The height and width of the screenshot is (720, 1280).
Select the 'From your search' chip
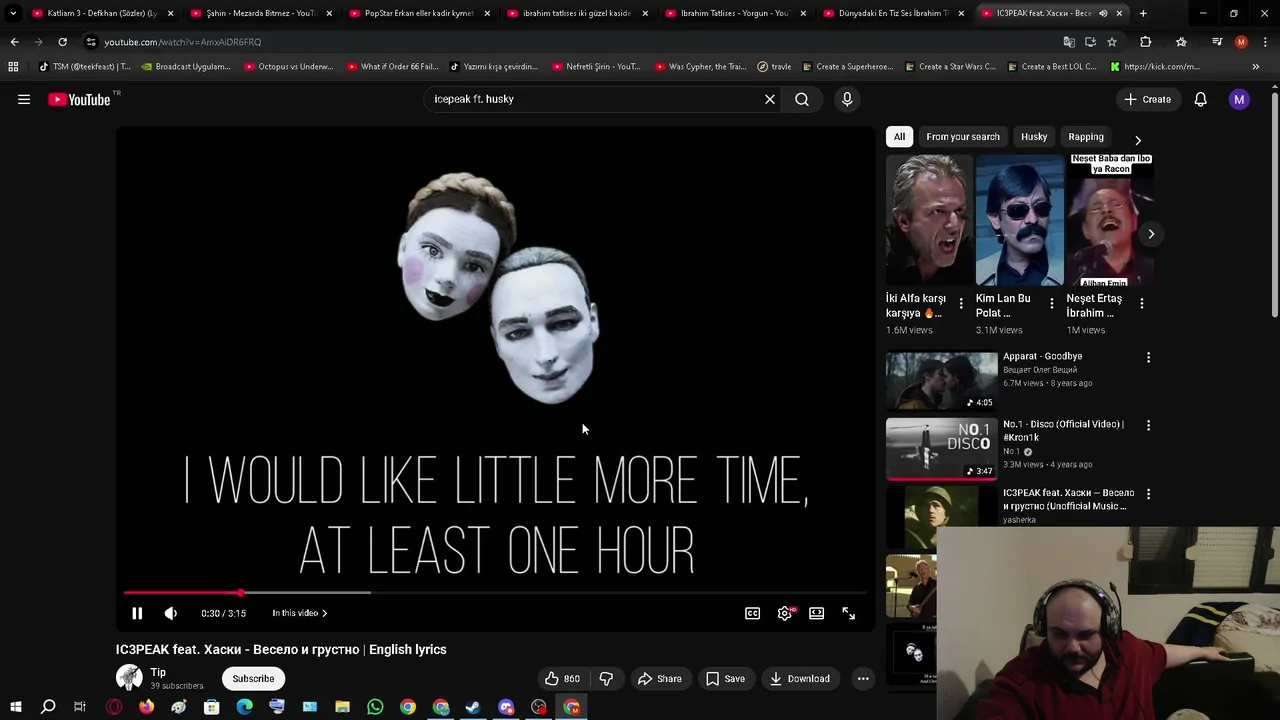(x=963, y=137)
